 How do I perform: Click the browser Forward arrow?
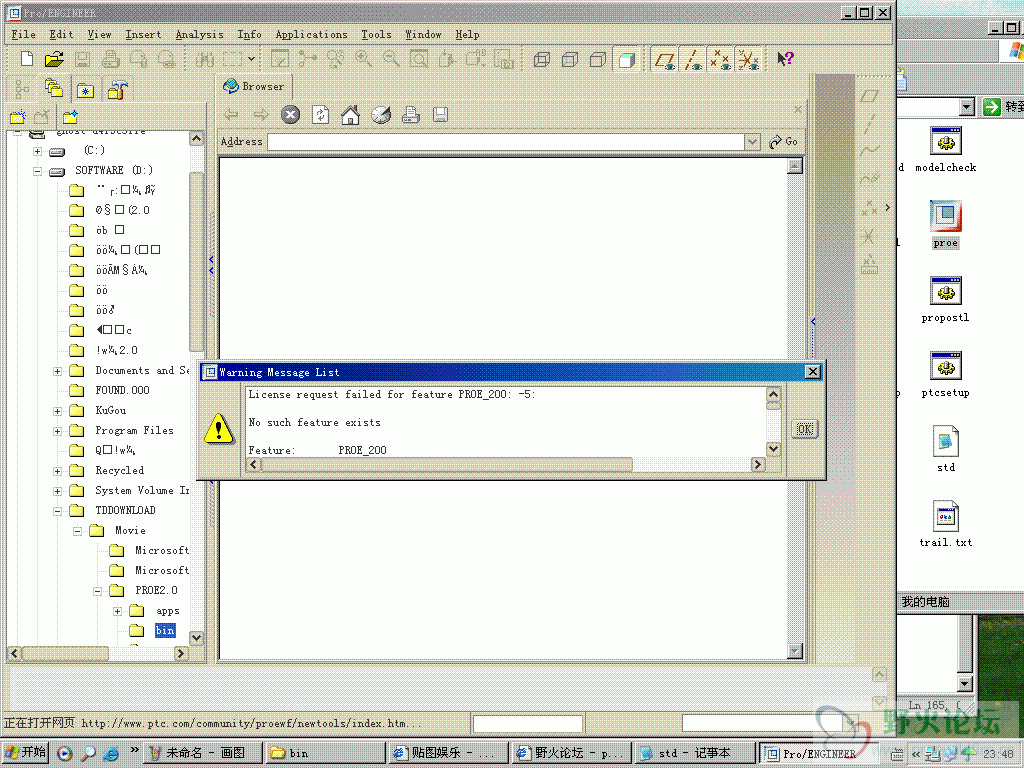click(261, 115)
